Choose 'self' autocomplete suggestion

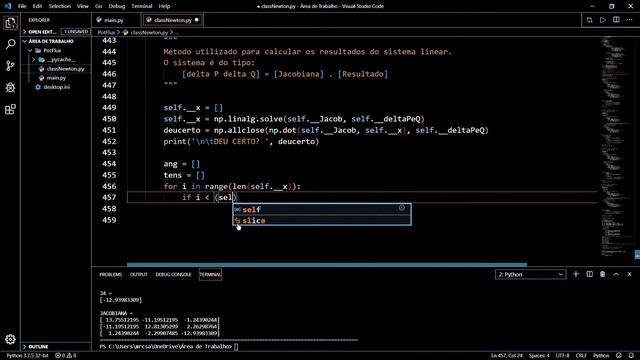(322, 209)
